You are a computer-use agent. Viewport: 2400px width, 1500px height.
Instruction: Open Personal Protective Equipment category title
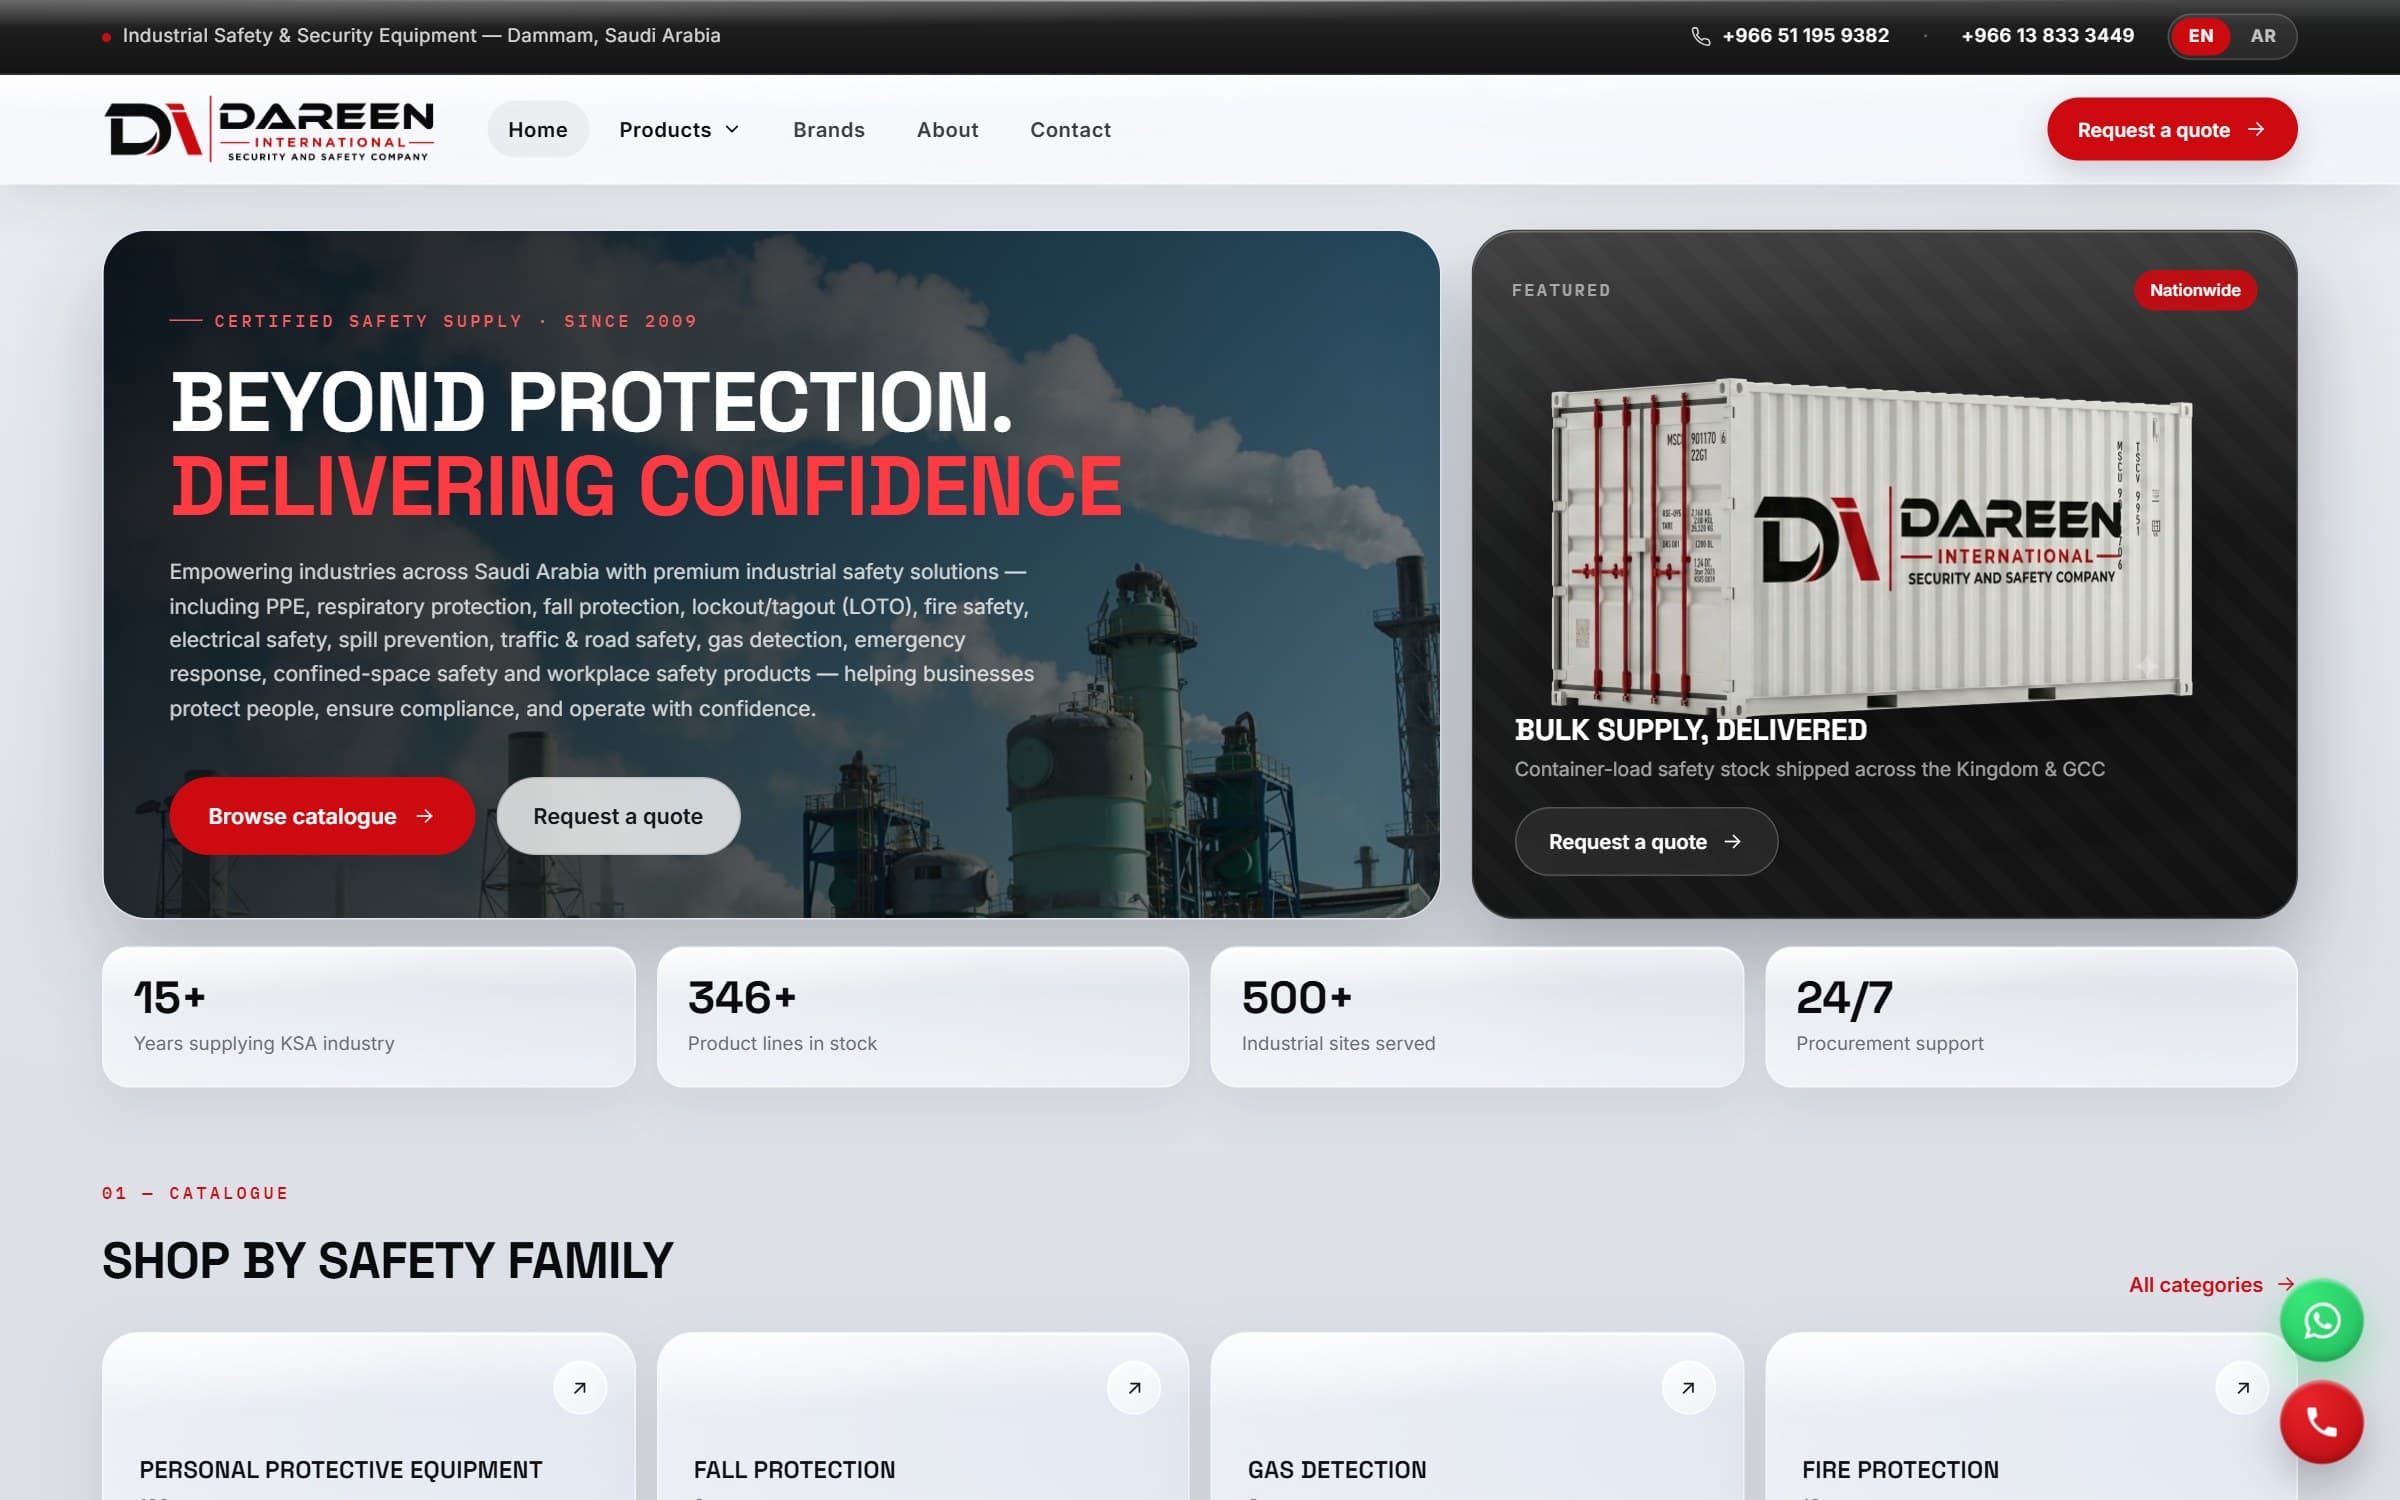pos(341,1469)
